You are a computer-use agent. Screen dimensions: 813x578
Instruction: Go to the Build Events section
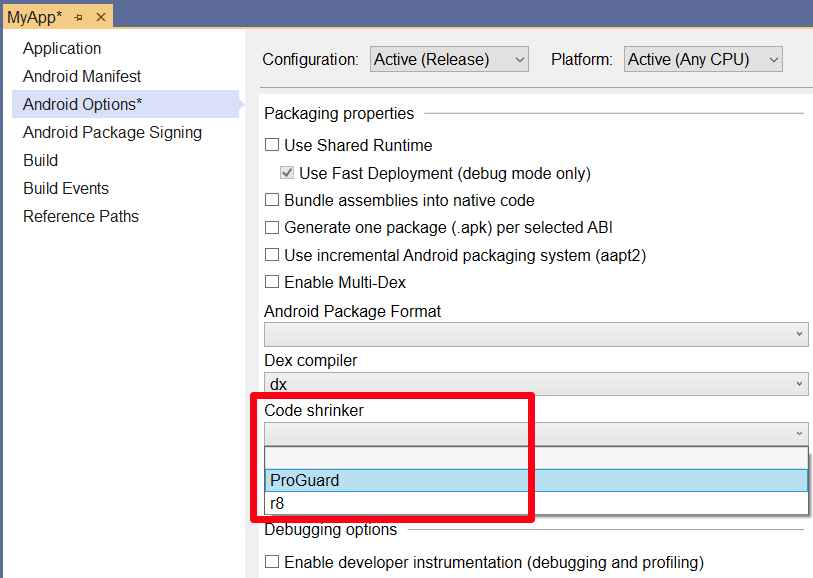(x=65, y=188)
